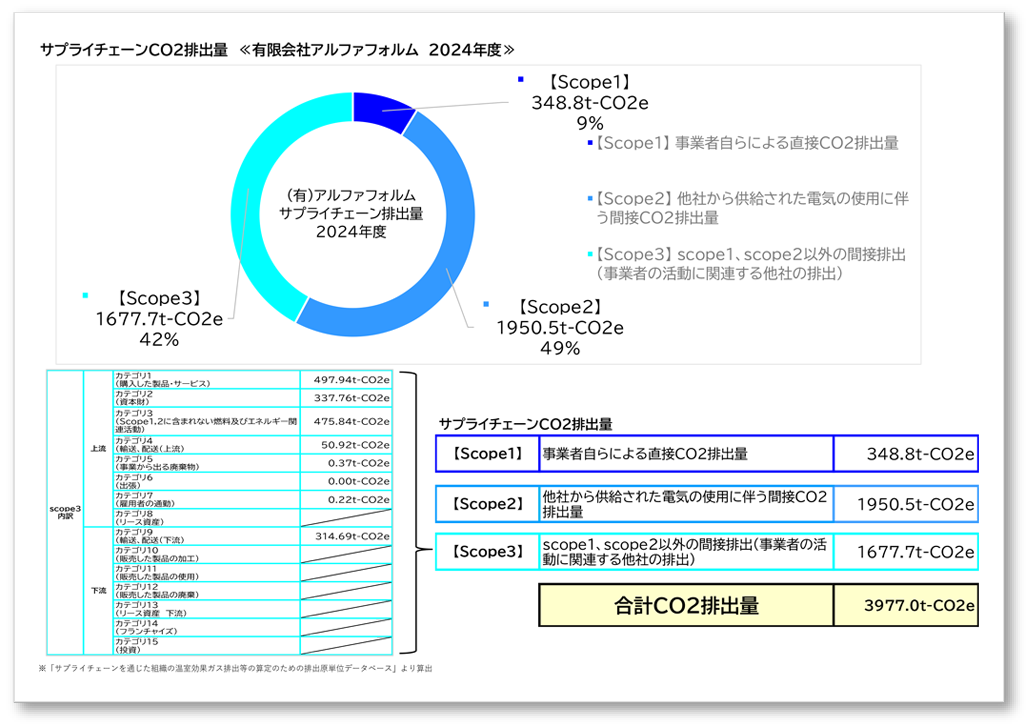
Task: Click the value 0.00t-CO2e
Action: pyautogui.click(x=359, y=481)
